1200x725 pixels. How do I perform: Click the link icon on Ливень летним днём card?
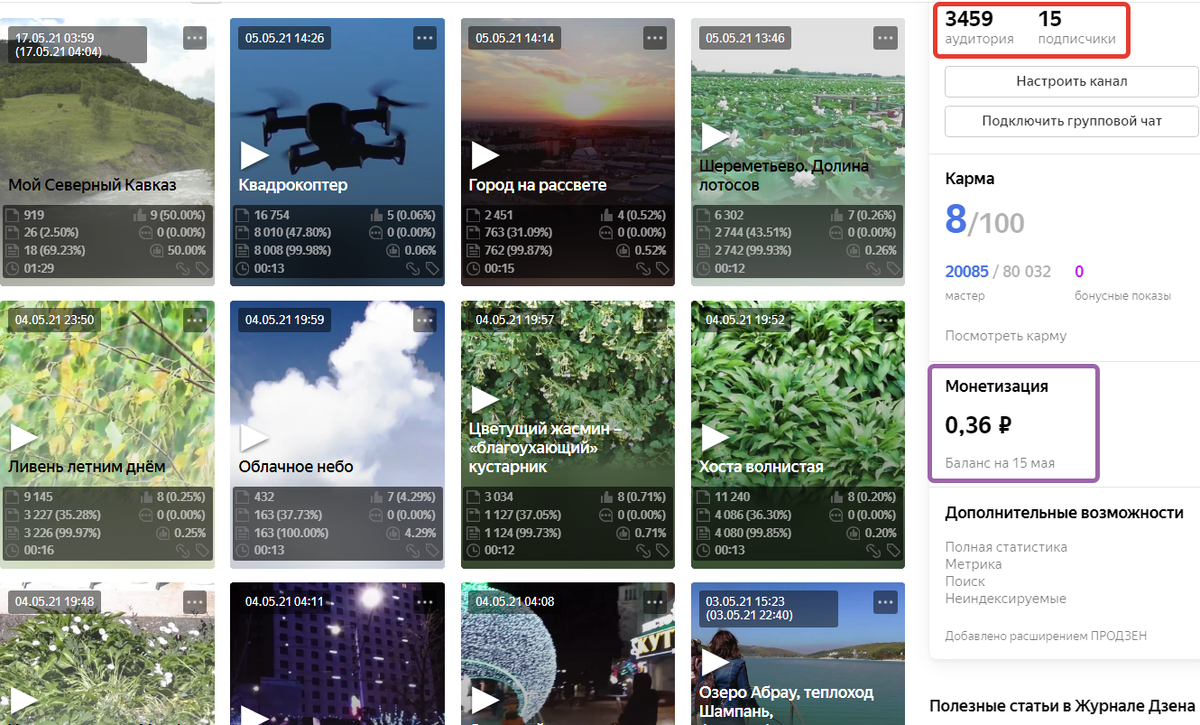click(183, 551)
